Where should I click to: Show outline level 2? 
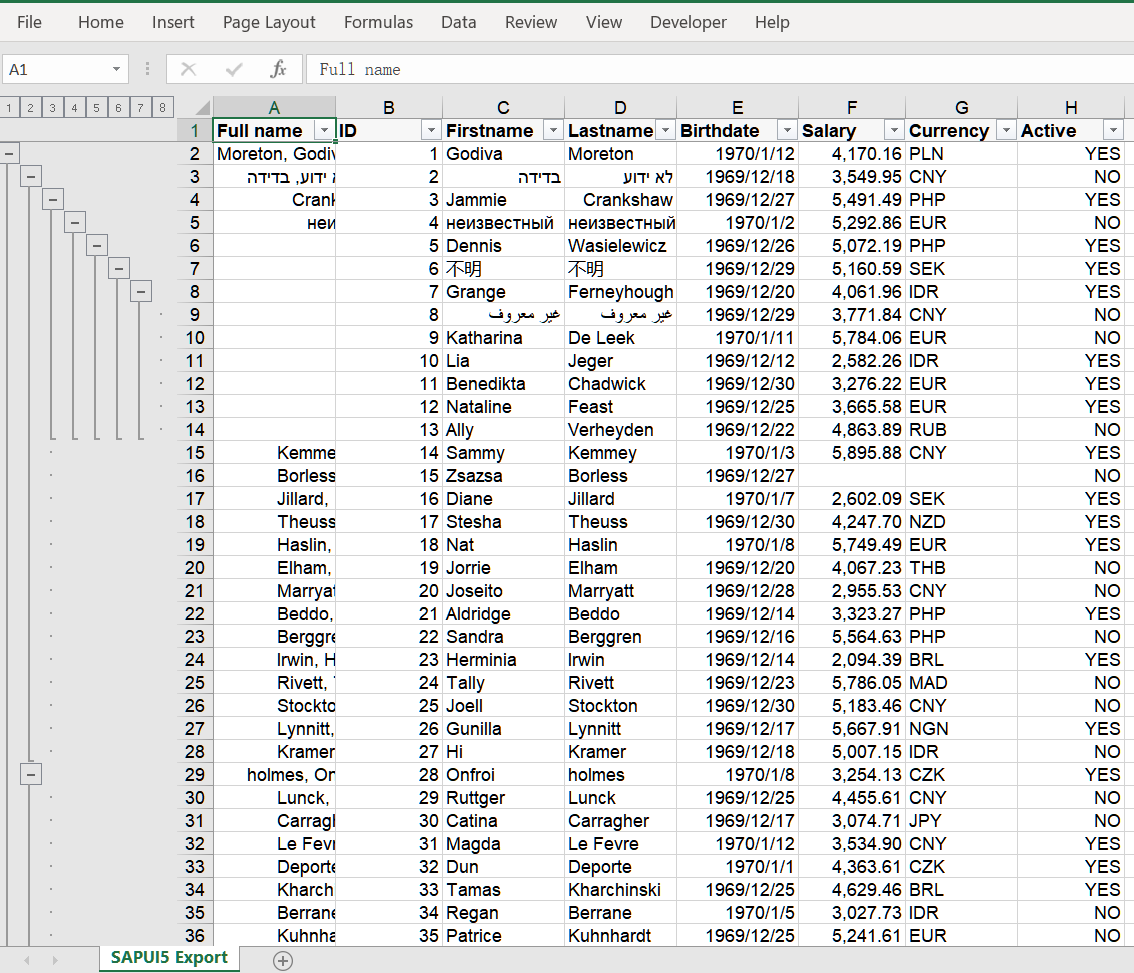[30, 108]
